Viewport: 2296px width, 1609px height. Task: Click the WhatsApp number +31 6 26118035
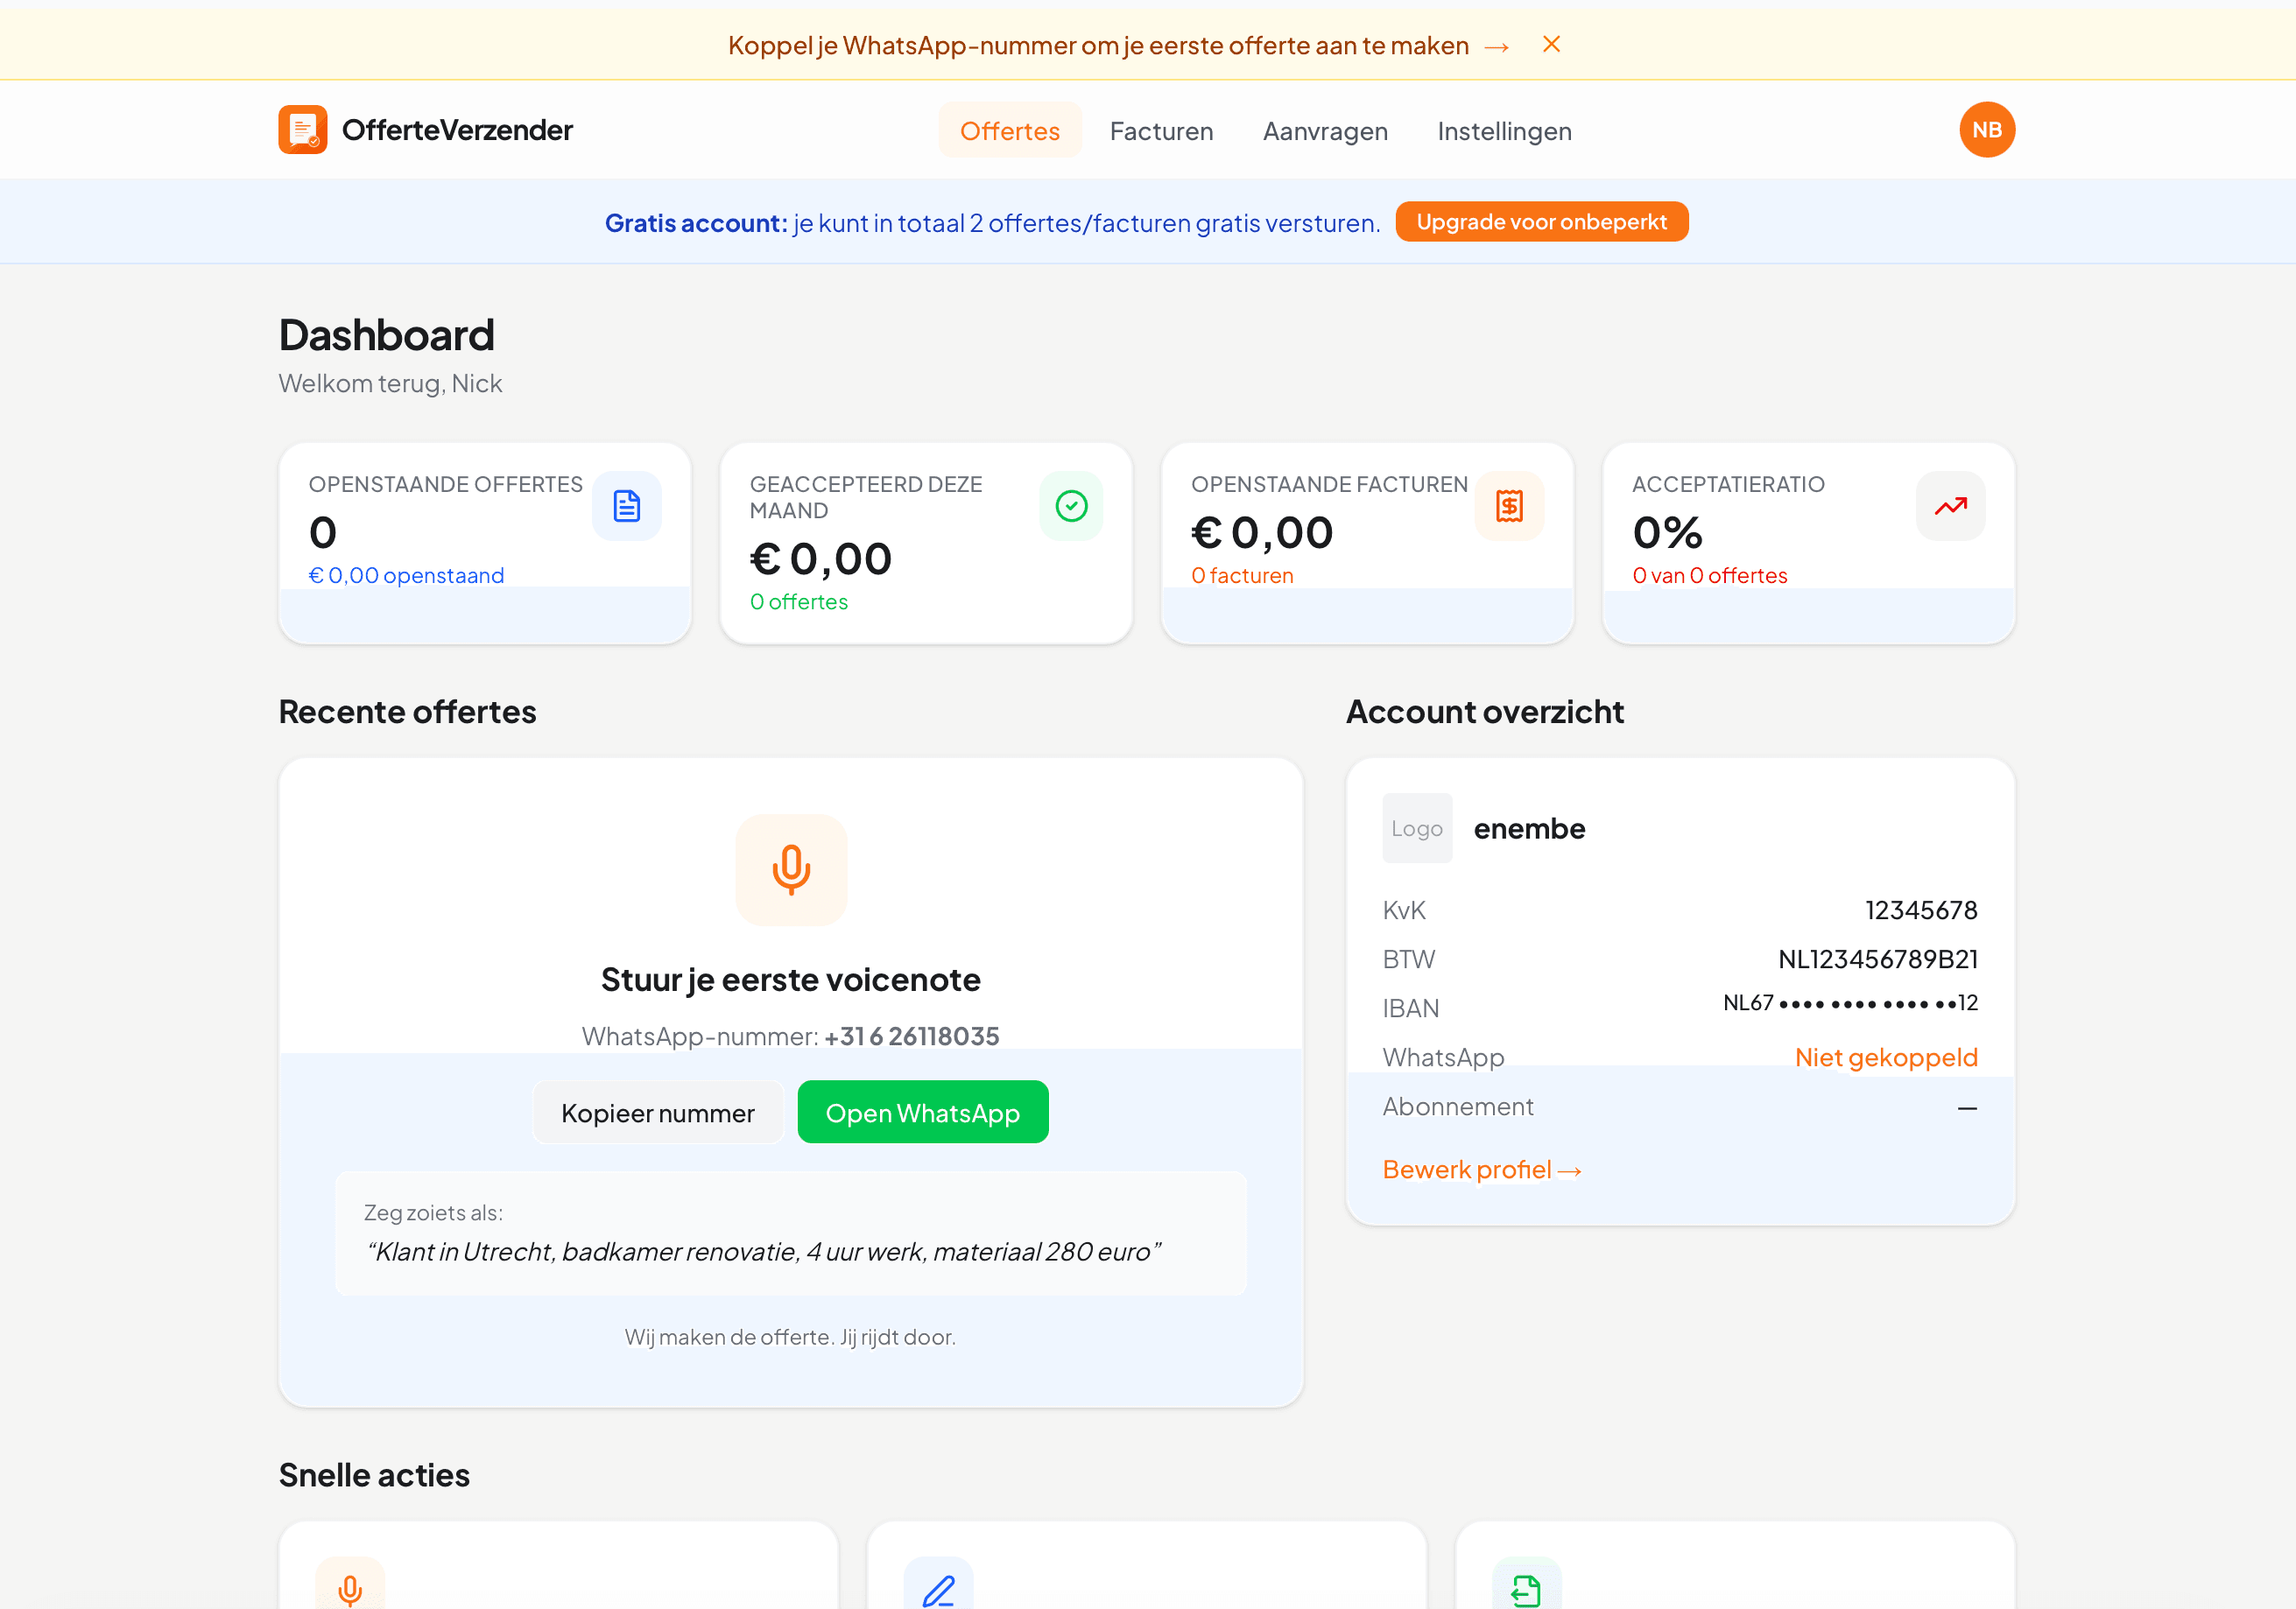tap(911, 1036)
